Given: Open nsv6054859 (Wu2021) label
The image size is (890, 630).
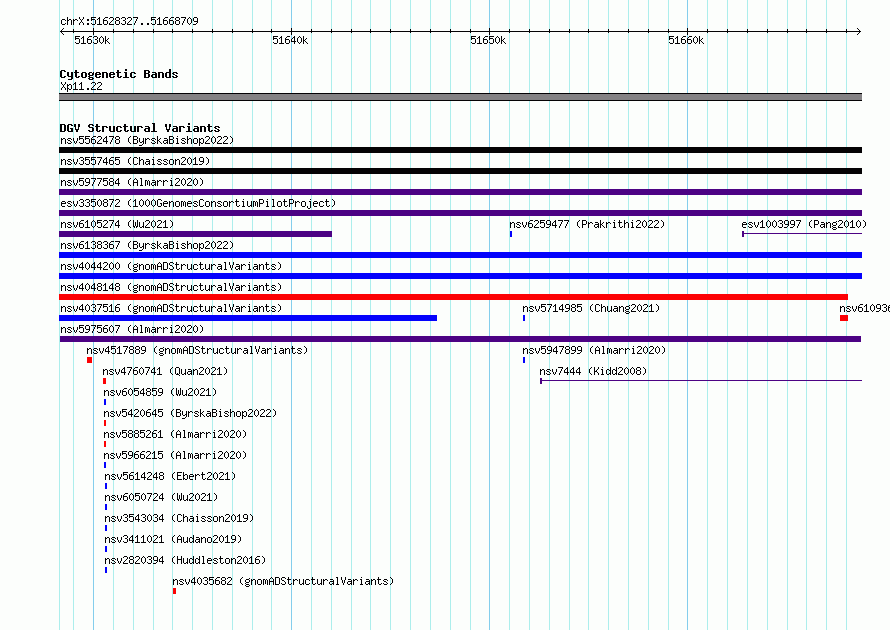Looking at the screenshot, I should tap(160, 392).
